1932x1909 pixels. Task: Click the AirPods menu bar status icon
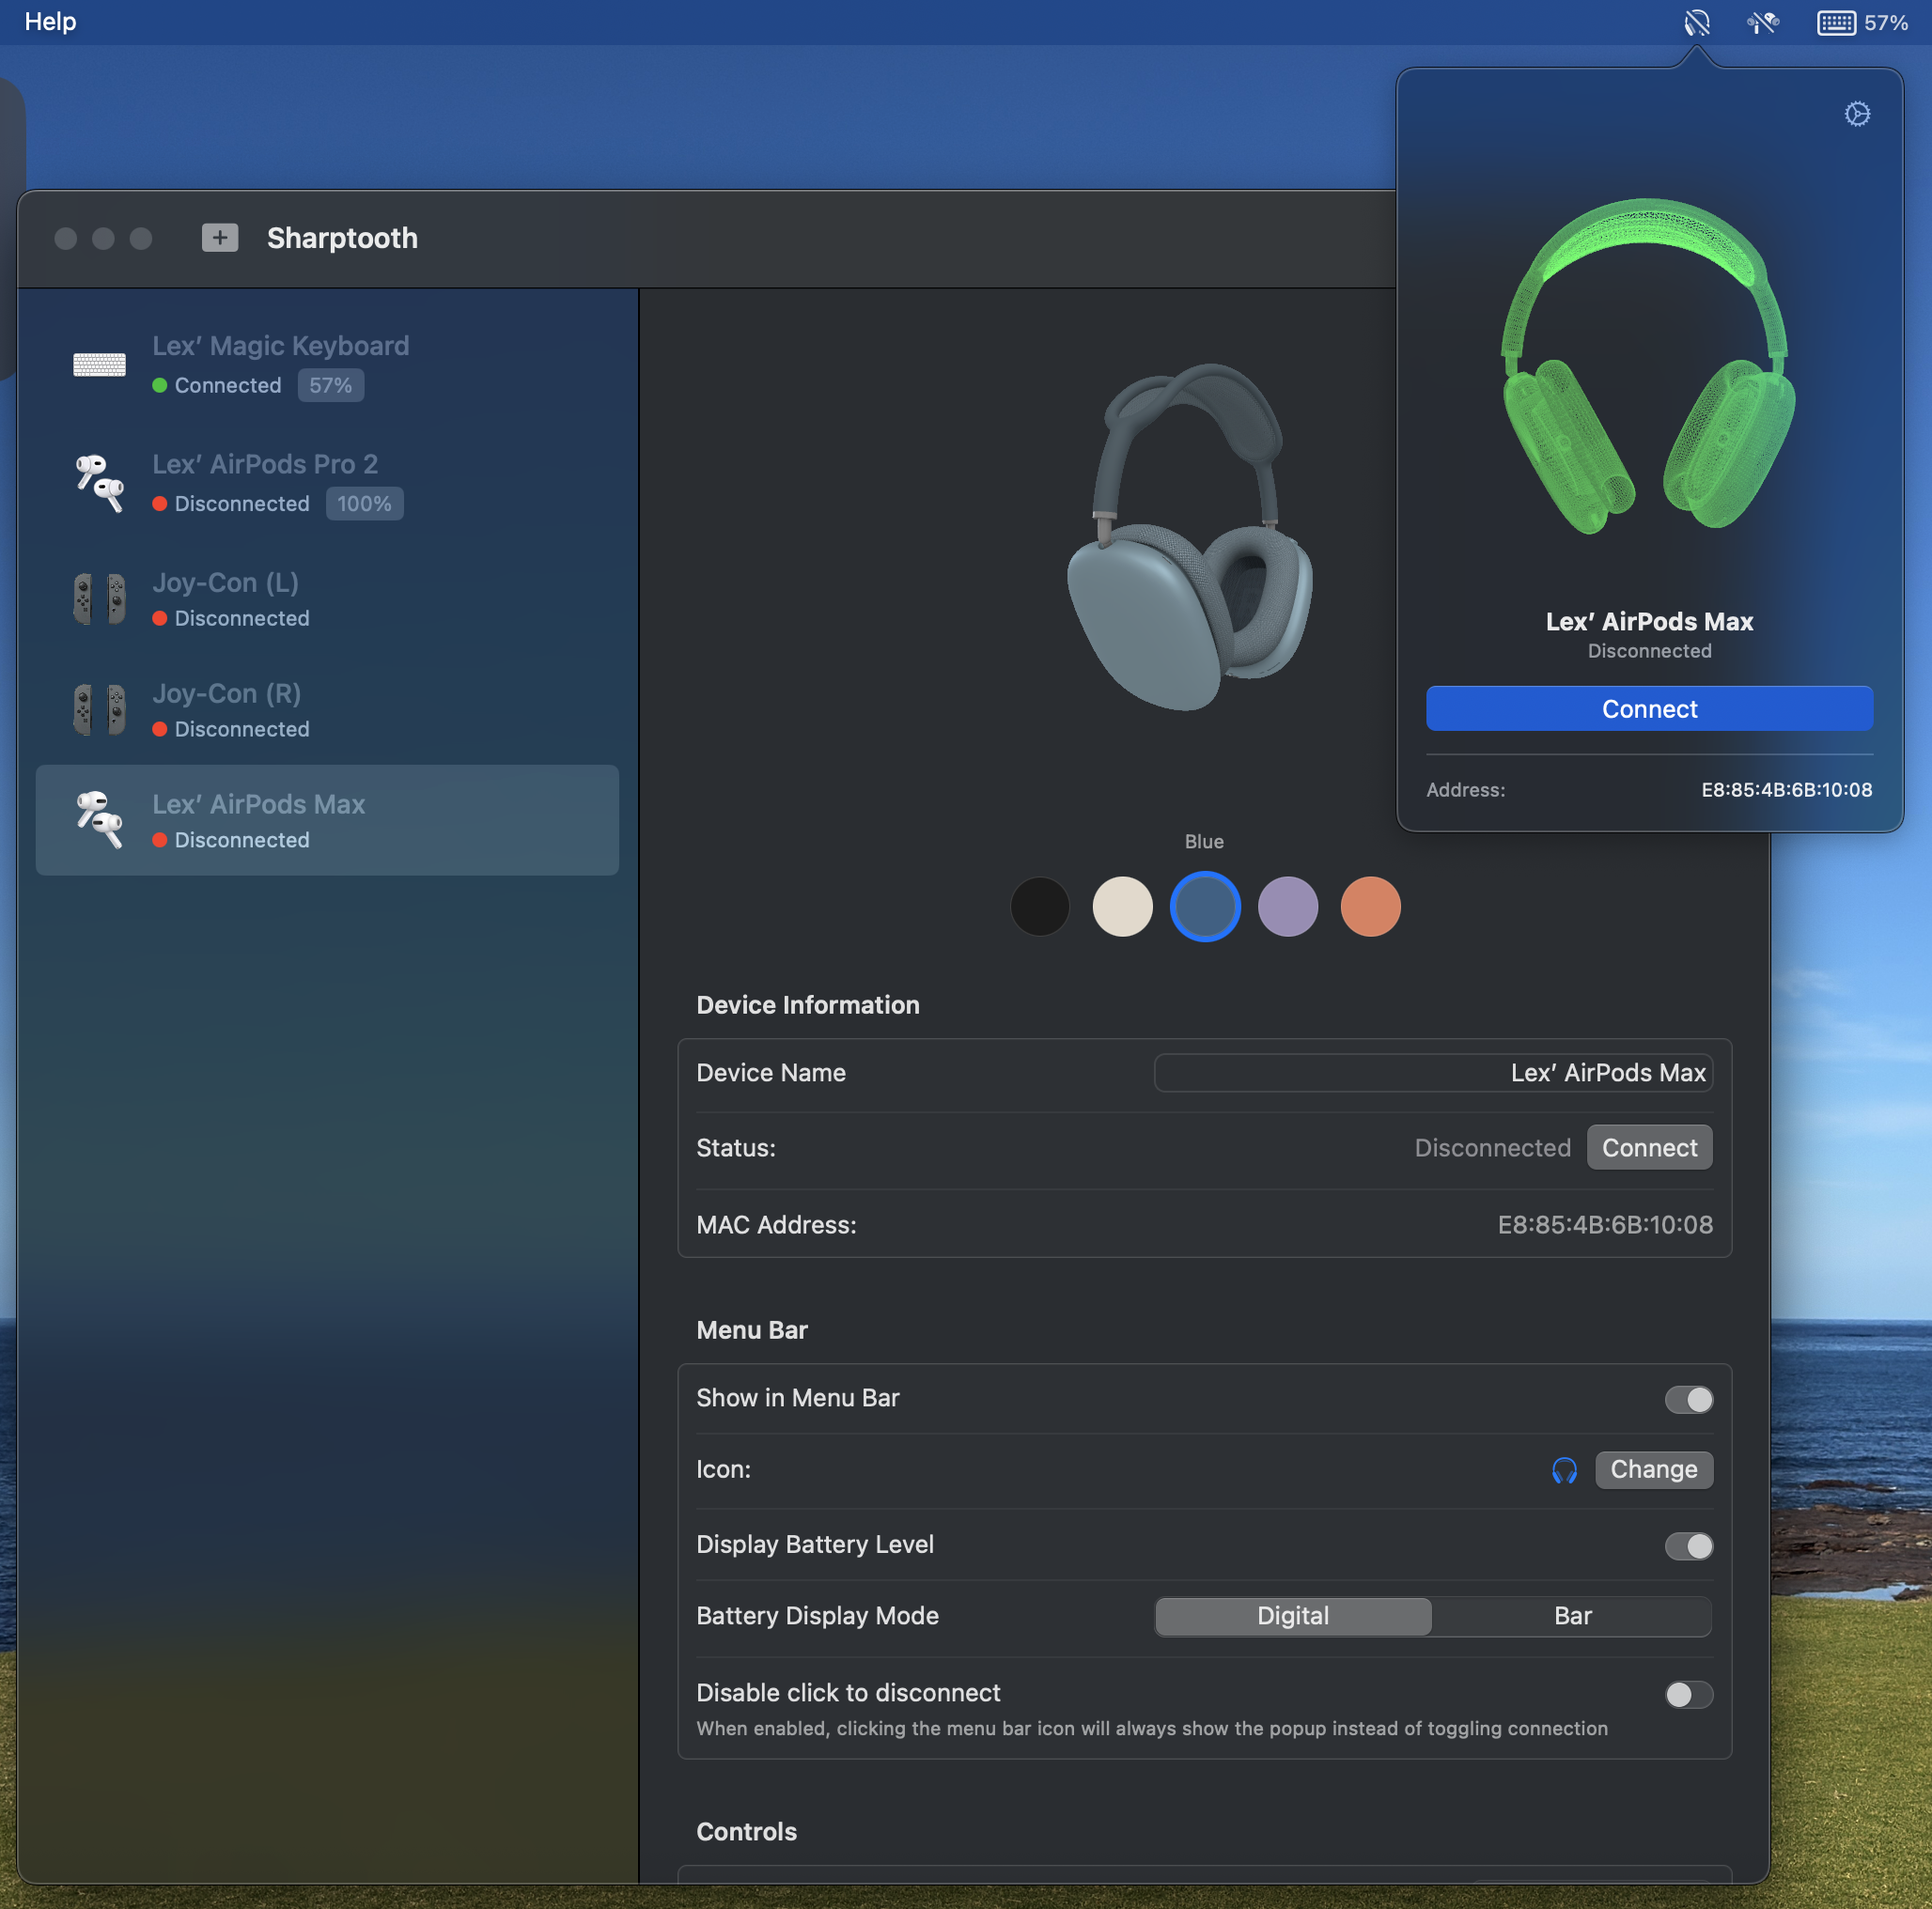[1762, 22]
